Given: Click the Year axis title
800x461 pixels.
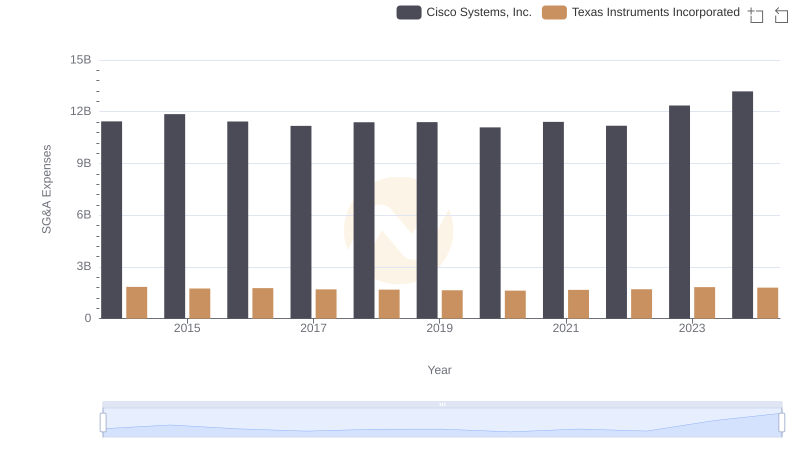Looking at the screenshot, I should click(x=439, y=370).
